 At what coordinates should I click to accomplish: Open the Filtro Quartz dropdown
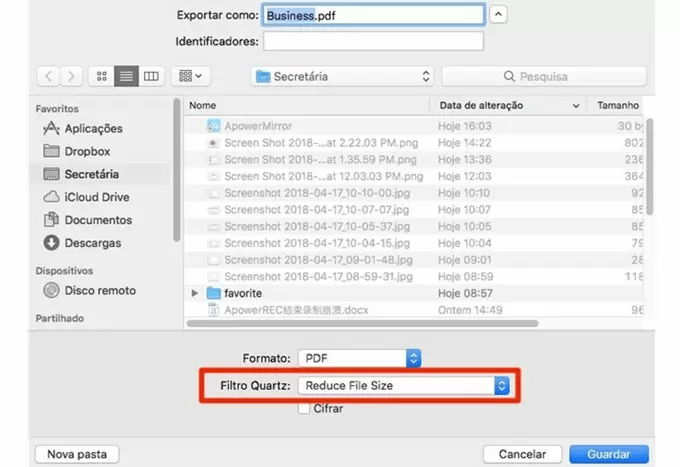[x=406, y=385]
